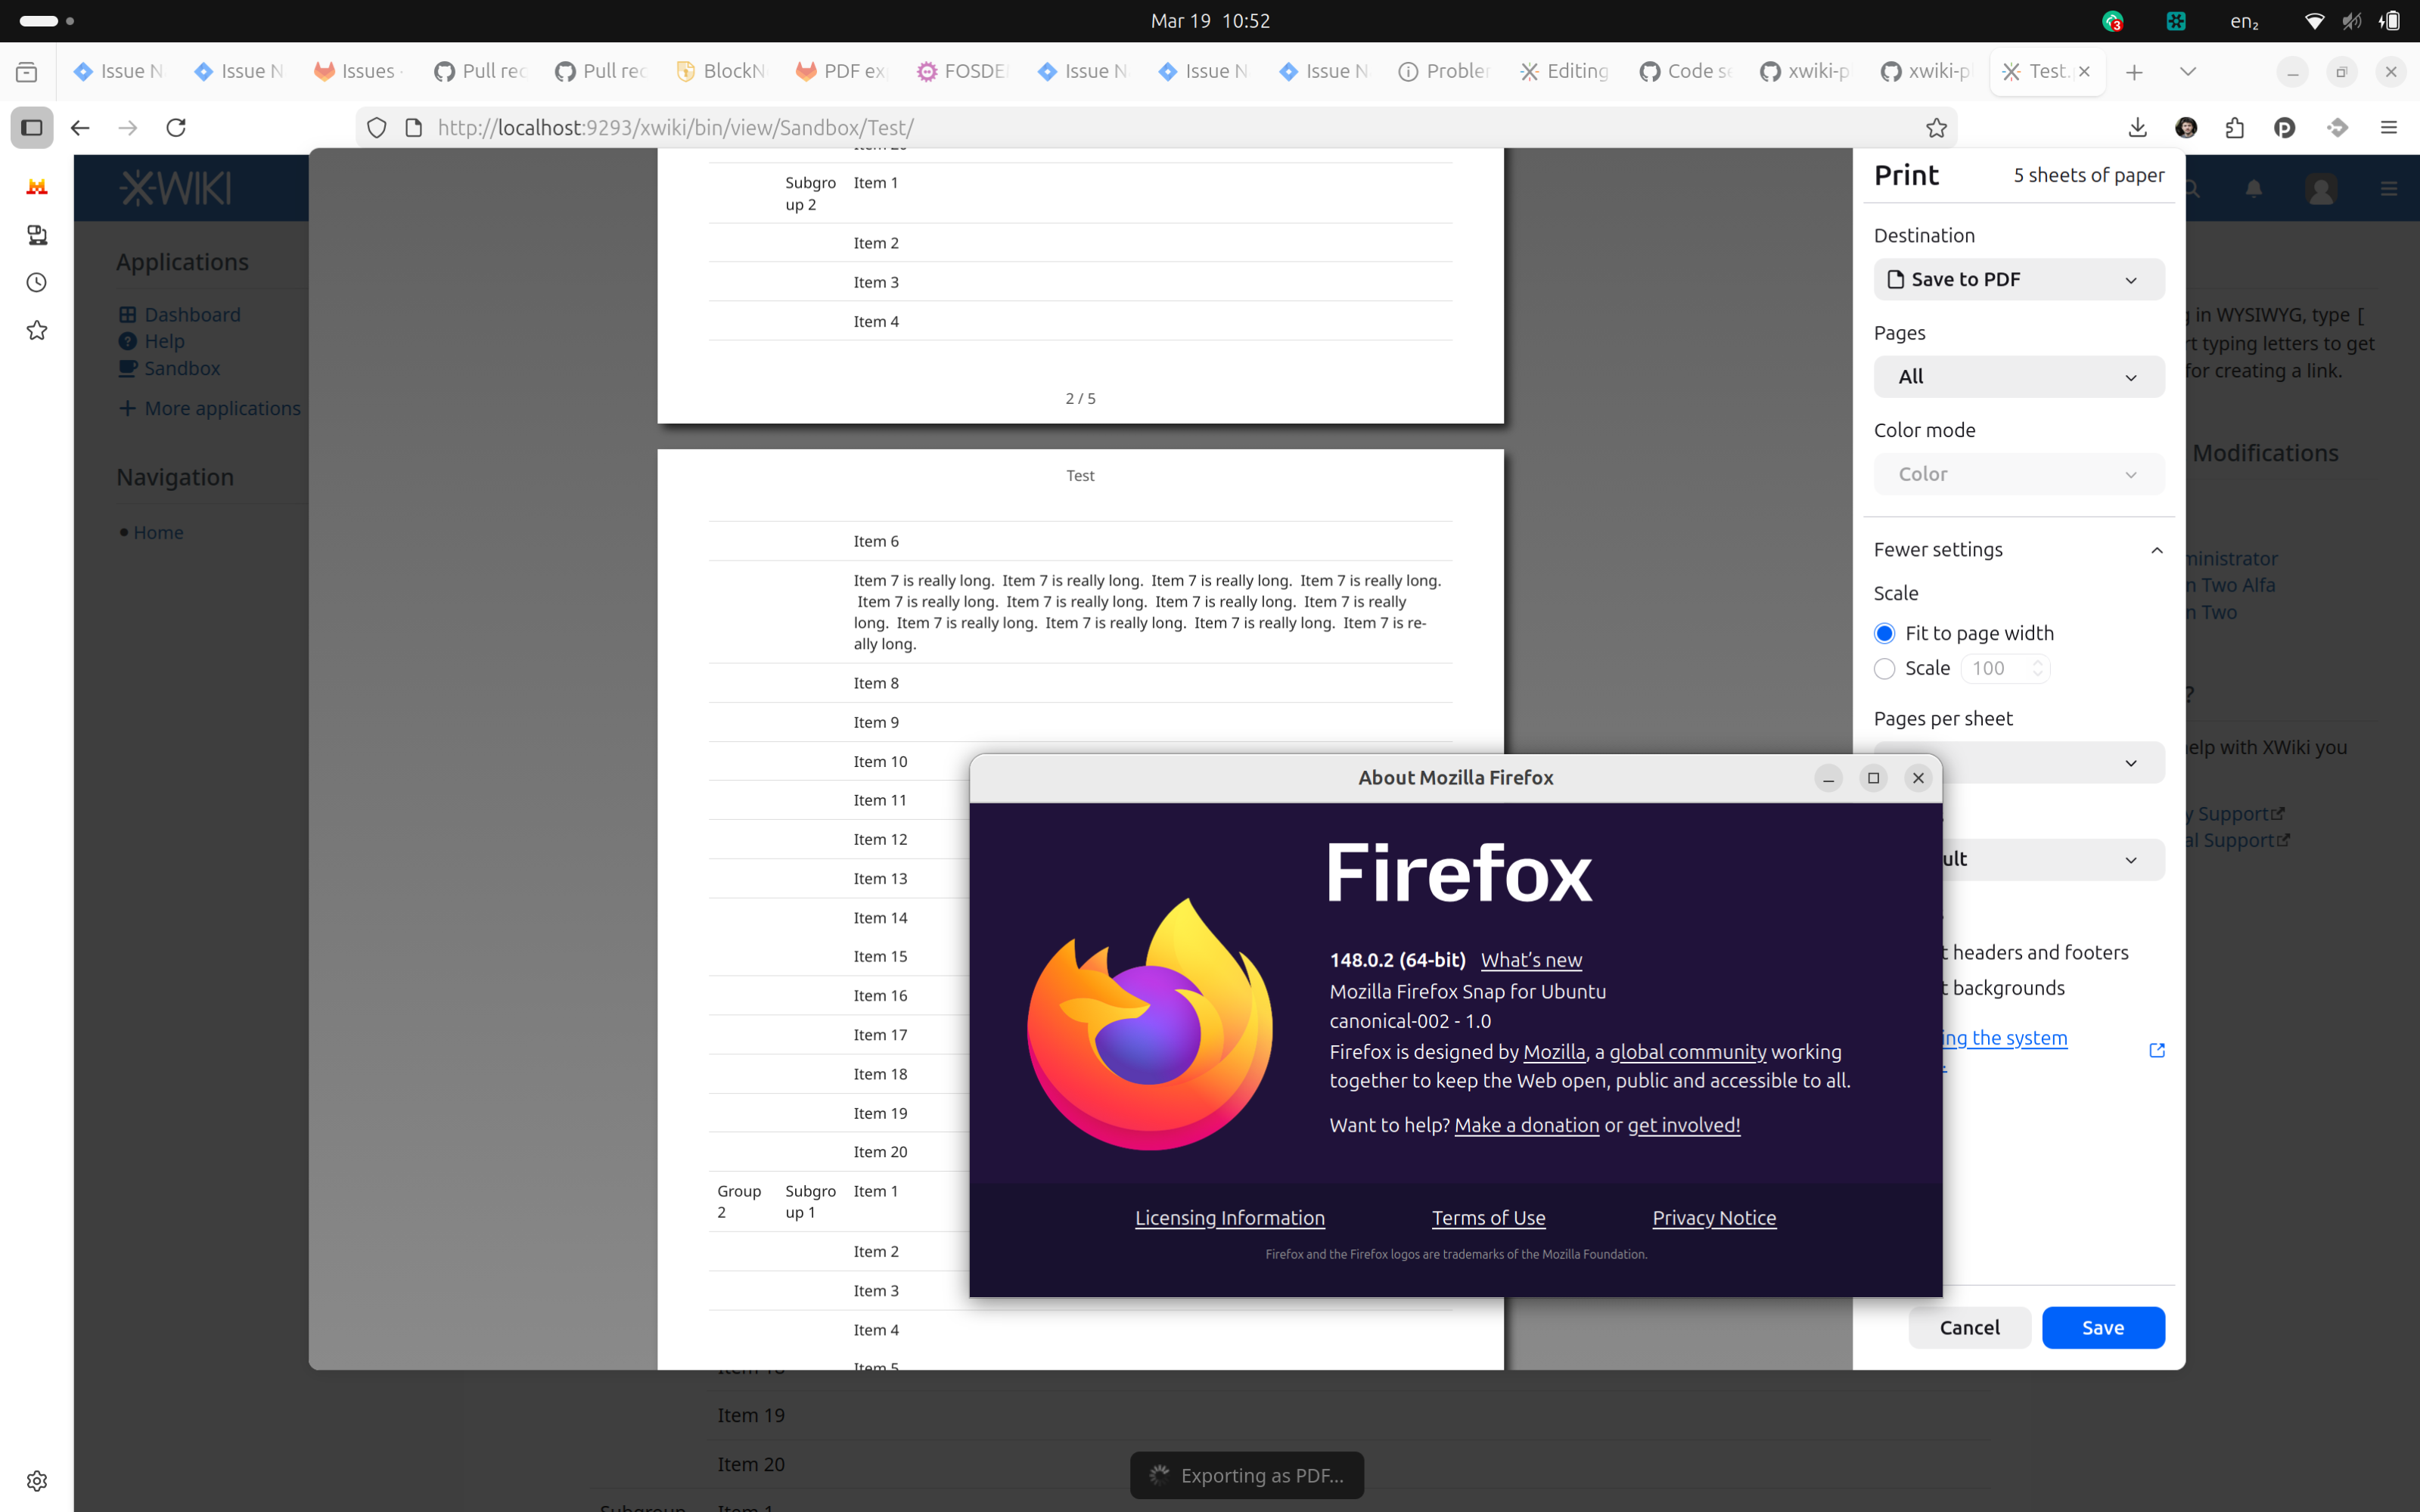Click the Firefox sidebar toggle icon

[32, 127]
